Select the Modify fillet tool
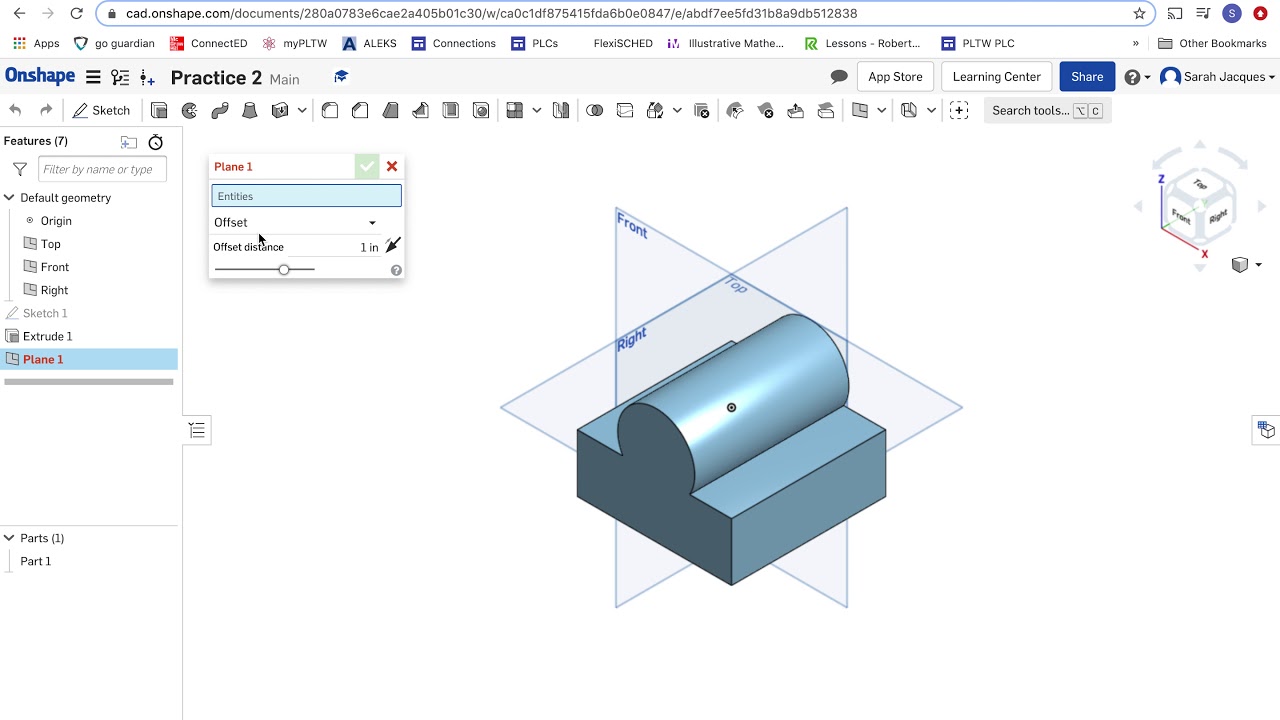Viewport: 1280px width, 720px height. [x=735, y=111]
